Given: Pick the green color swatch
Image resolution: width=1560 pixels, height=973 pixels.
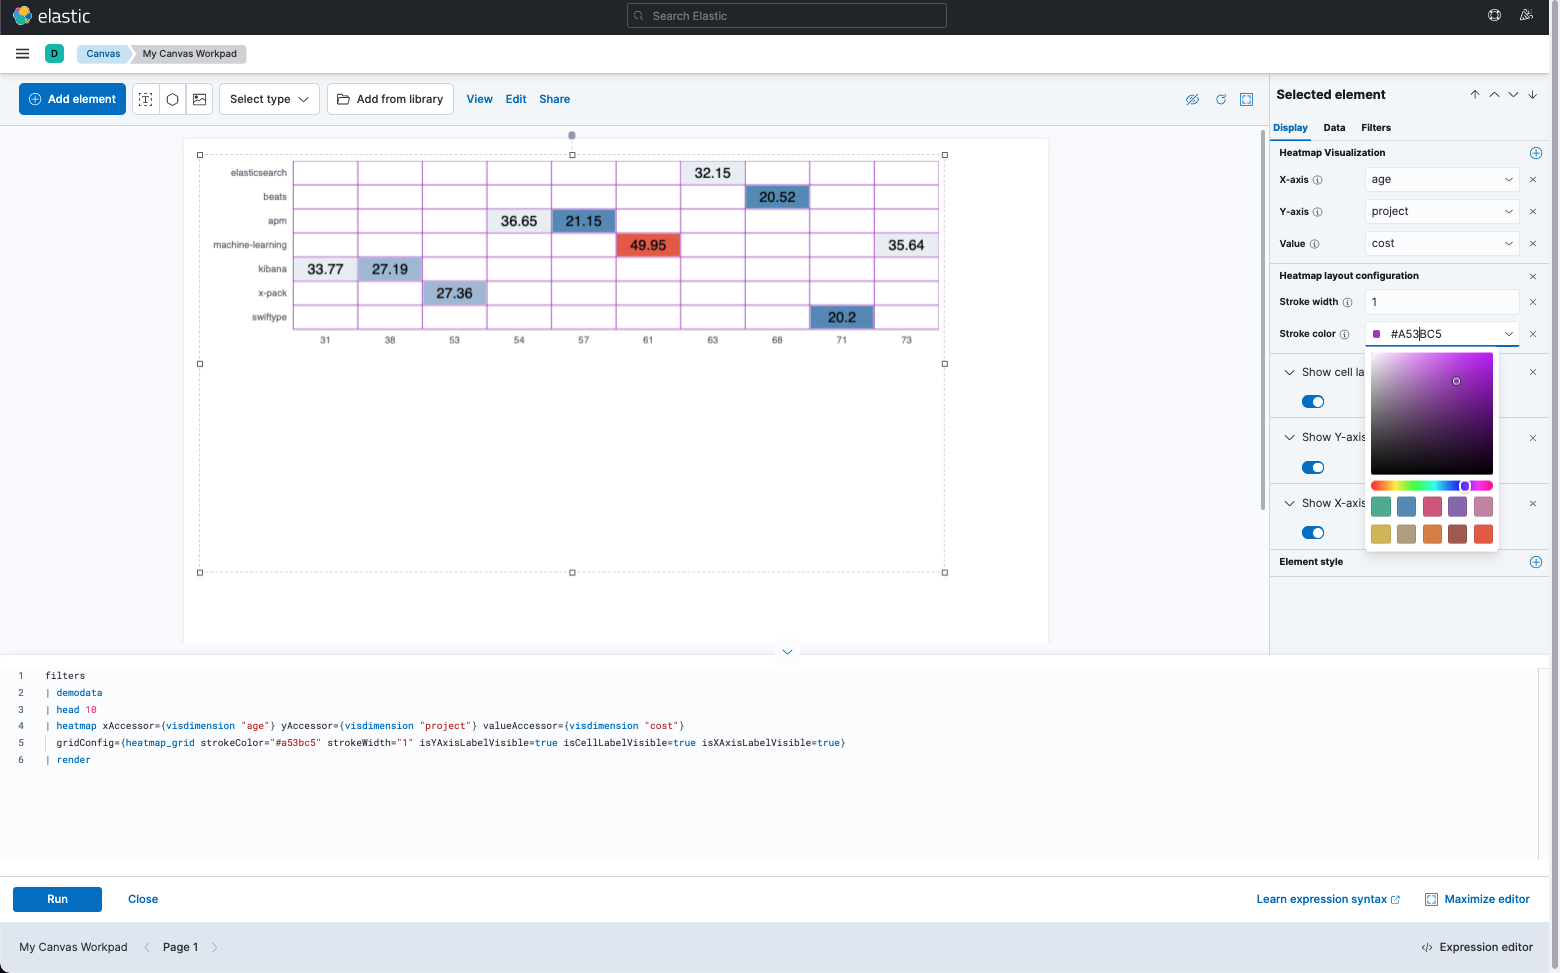Looking at the screenshot, I should tap(1381, 507).
